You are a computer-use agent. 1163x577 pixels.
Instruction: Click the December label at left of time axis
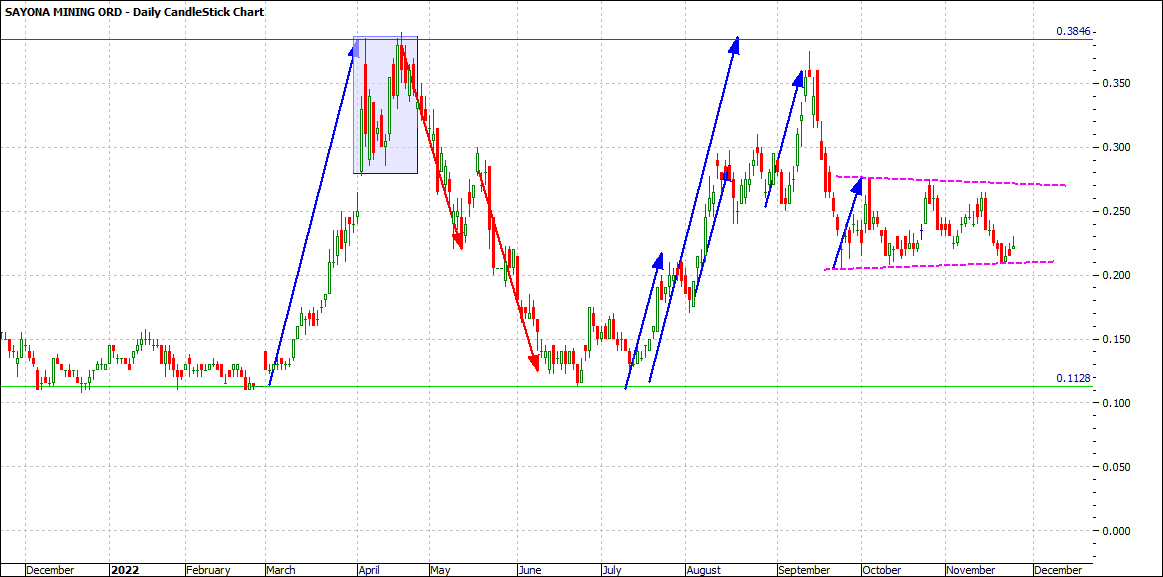click(51, 570)
